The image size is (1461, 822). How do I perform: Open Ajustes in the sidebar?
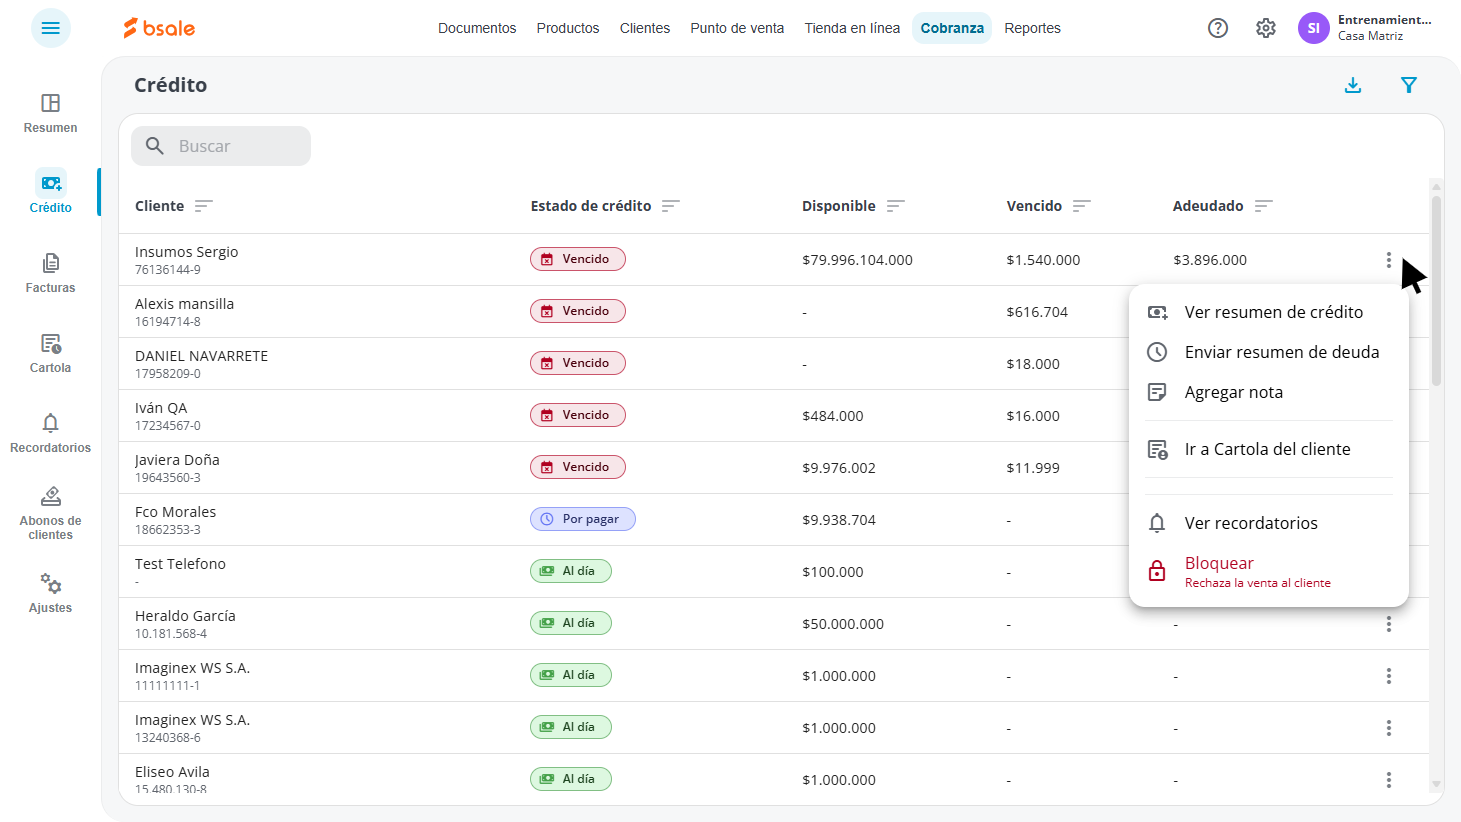[x=51, y=593]
